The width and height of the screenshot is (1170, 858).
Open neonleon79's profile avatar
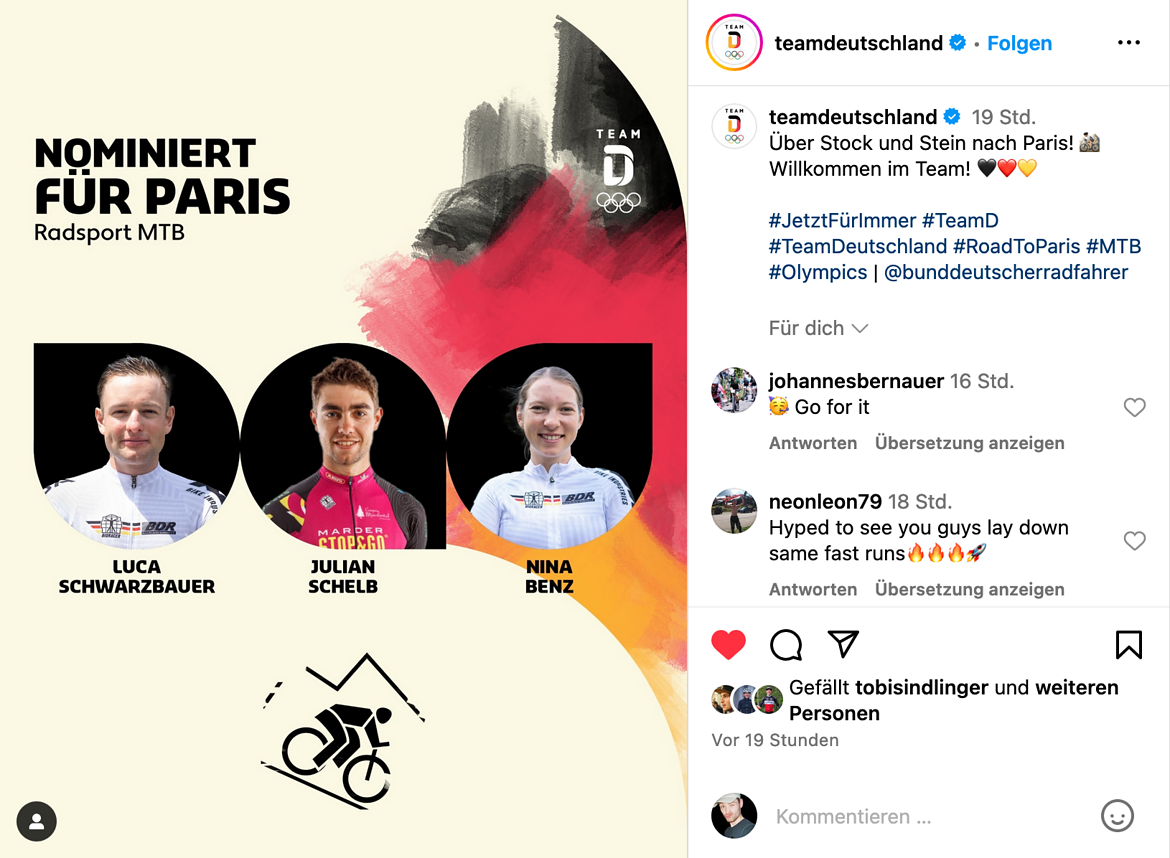(734, 511)
